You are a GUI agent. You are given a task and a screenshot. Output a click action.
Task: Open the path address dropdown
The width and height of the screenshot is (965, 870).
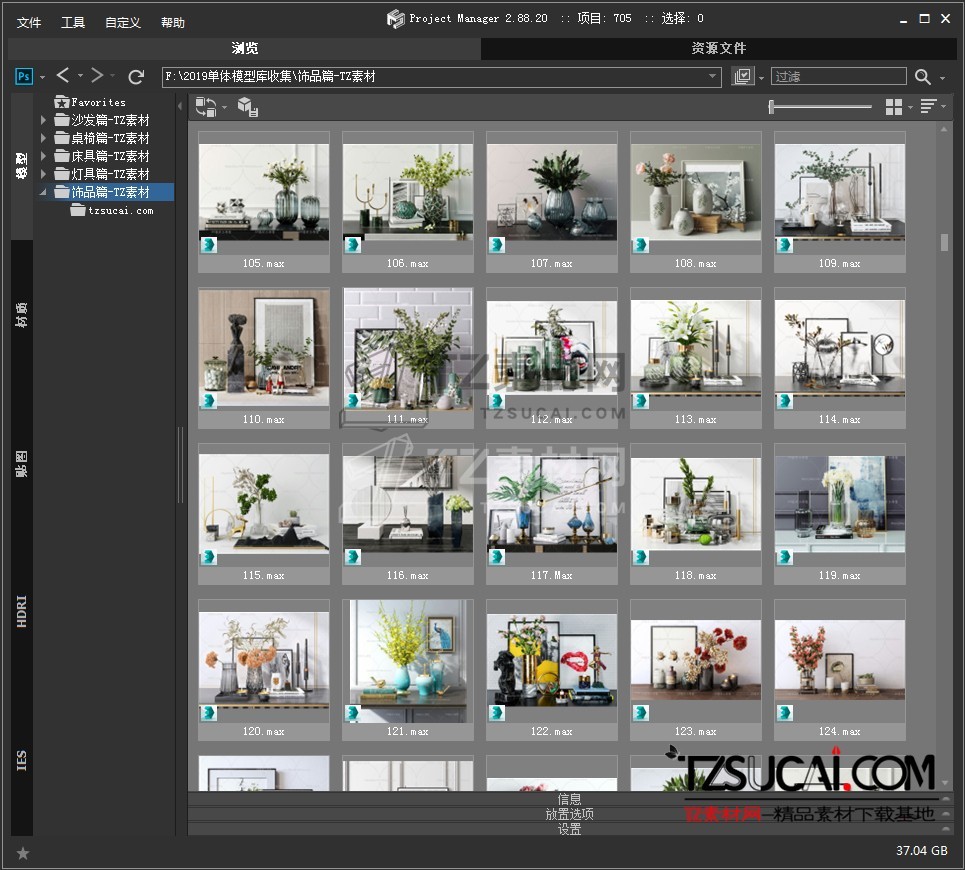tap(713, 77)
